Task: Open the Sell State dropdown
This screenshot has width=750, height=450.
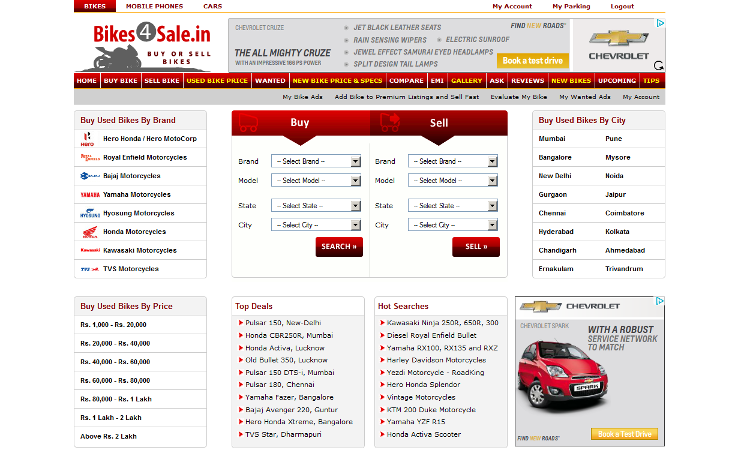Action: [x=453, y=206]
